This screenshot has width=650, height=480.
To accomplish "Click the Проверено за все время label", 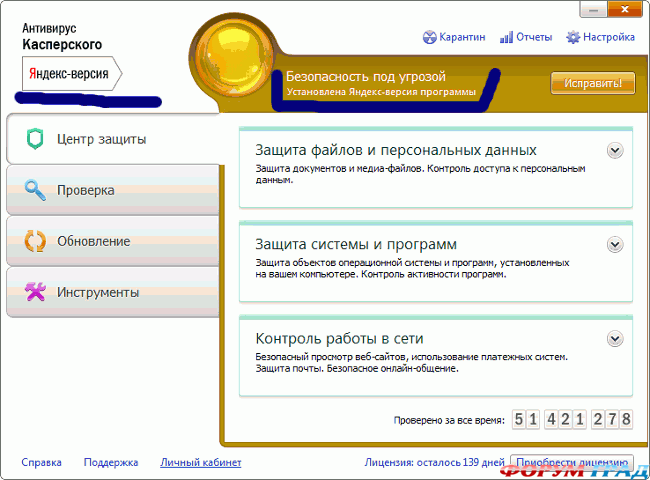I will click(449, 420).
